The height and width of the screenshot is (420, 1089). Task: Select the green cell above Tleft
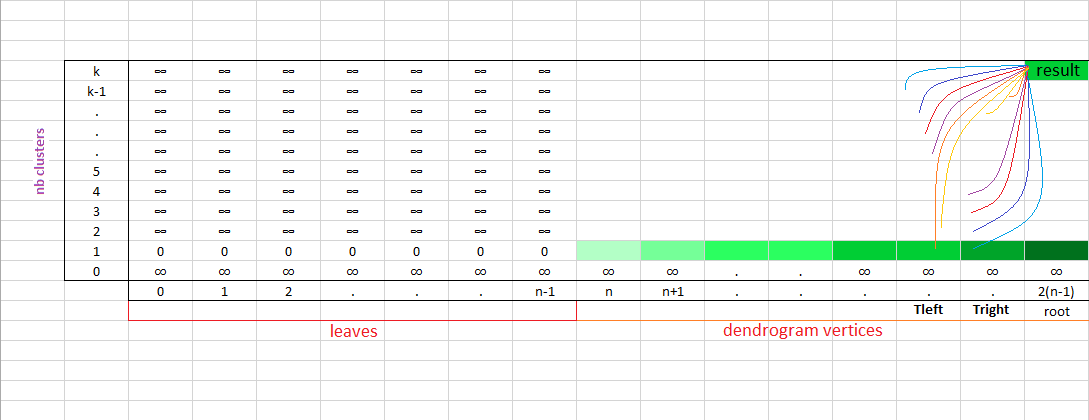928,250
